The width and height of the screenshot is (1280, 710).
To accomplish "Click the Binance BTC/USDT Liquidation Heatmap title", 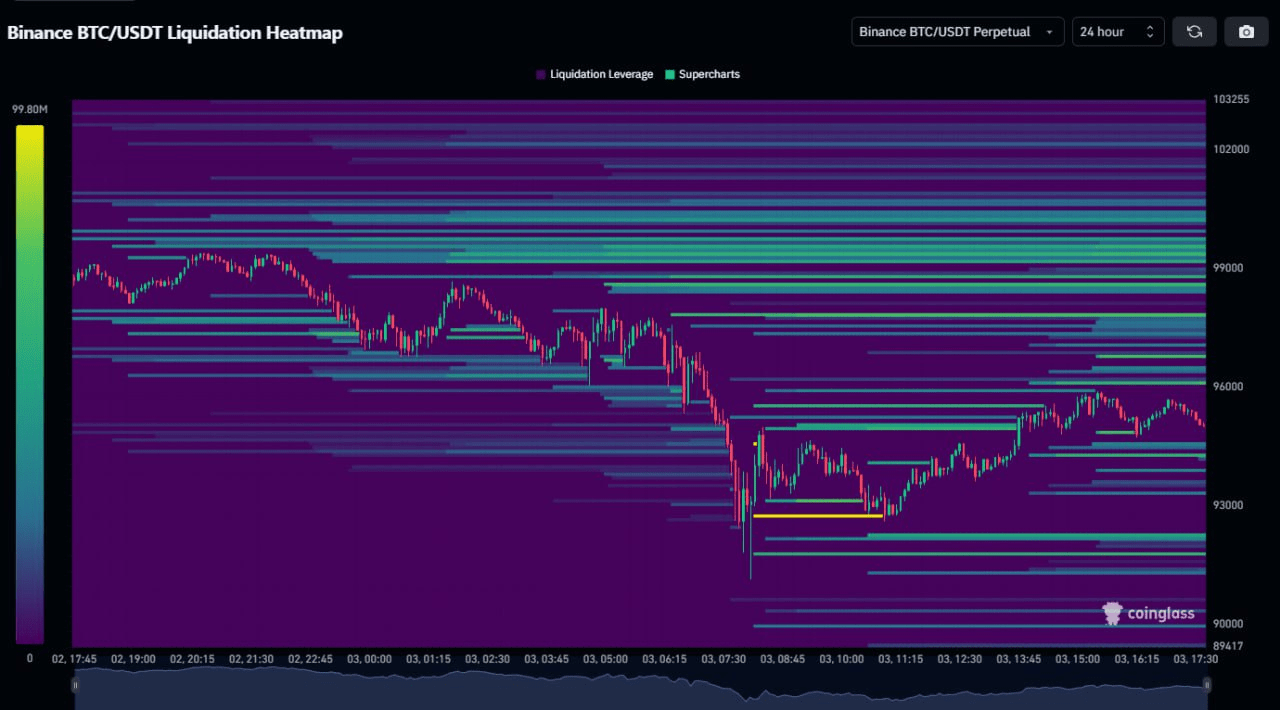I will (x=175, y=33).
